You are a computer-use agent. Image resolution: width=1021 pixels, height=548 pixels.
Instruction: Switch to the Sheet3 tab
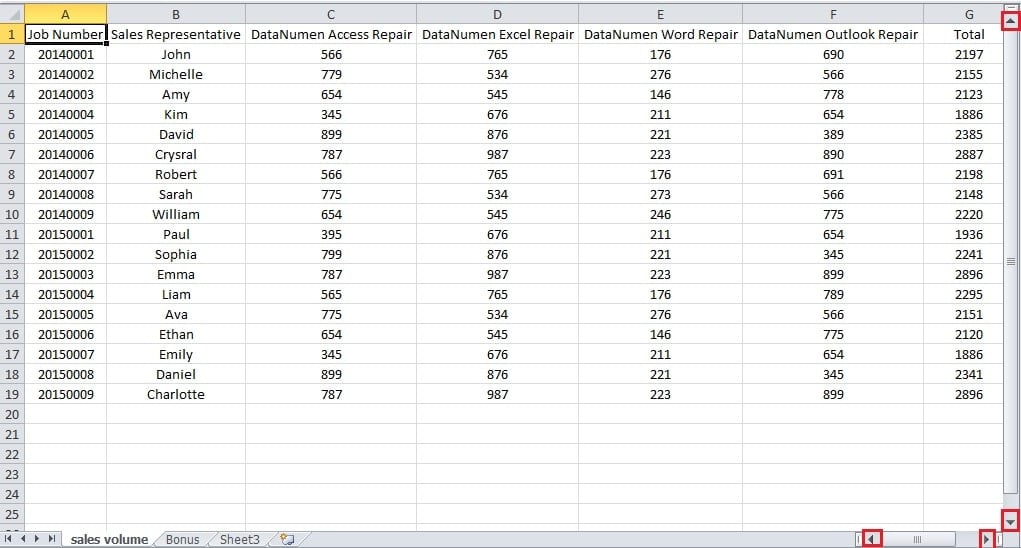(240, 540)
